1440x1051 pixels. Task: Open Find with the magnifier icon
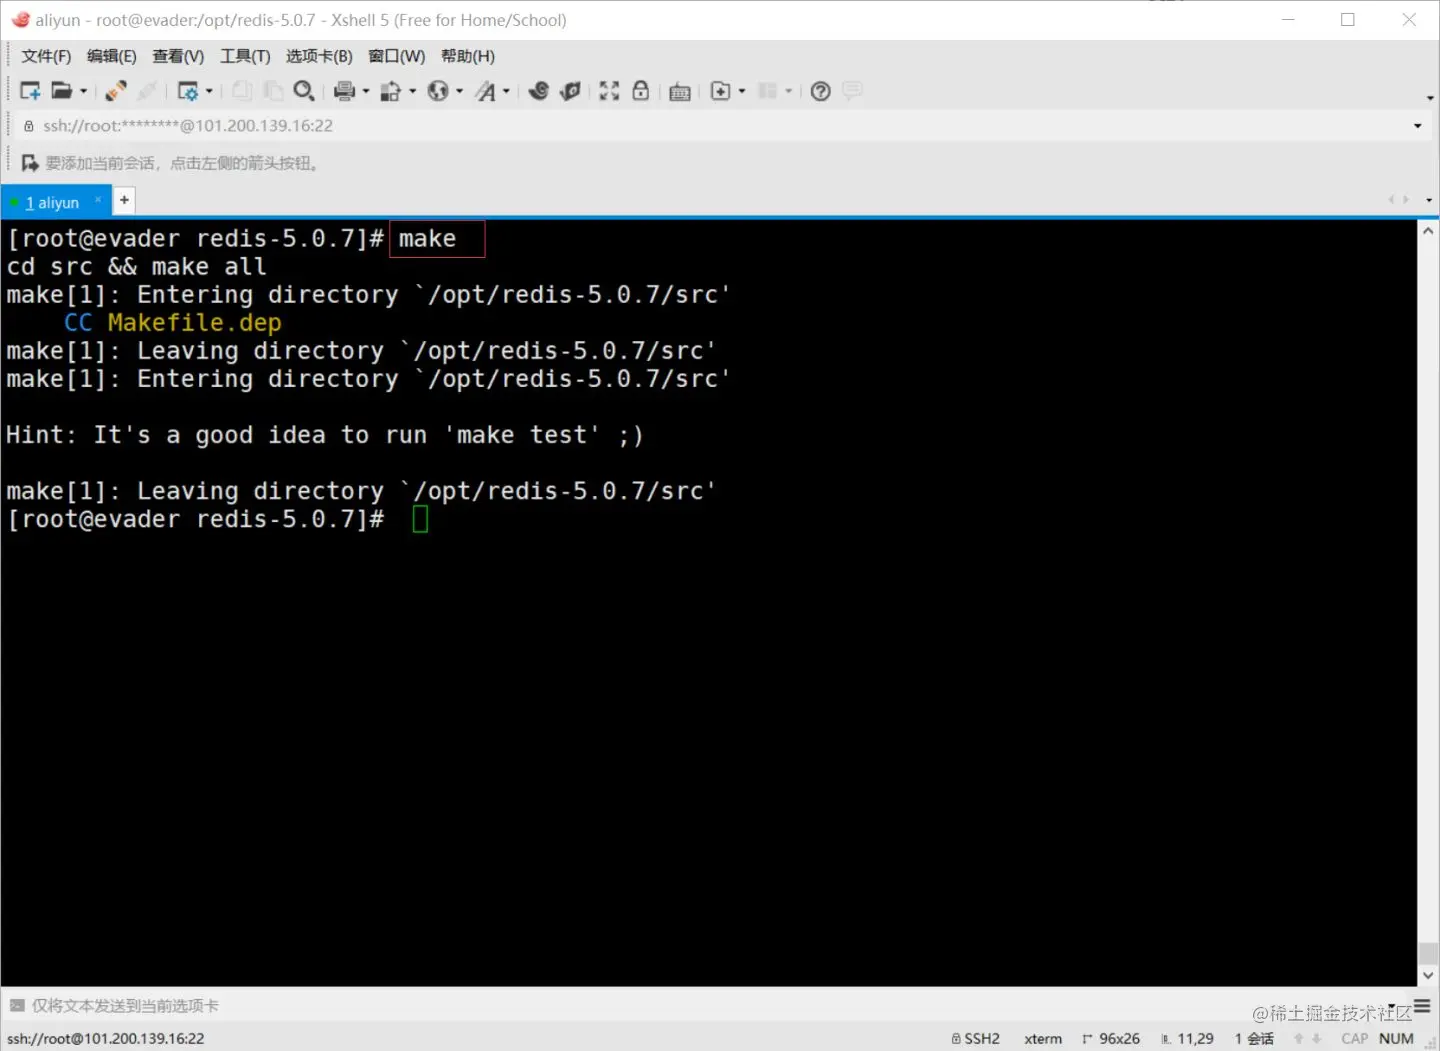(x=304, y=91)
